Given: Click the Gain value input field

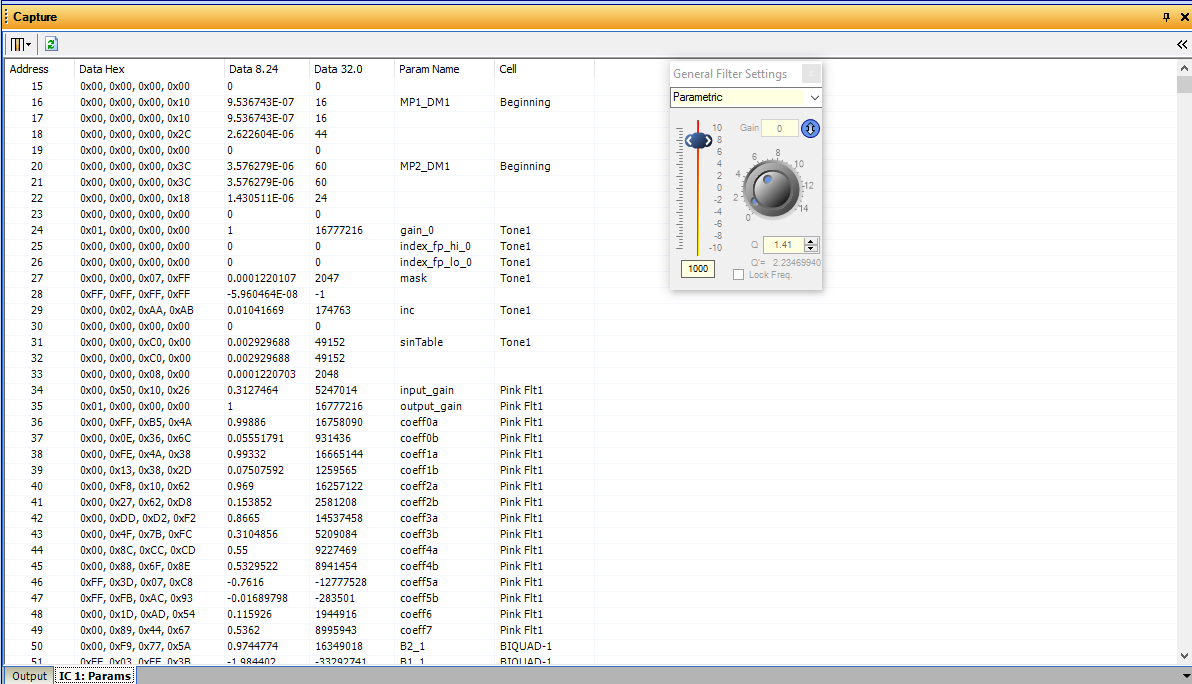Looking at the screenshot, I should [779, 128].
